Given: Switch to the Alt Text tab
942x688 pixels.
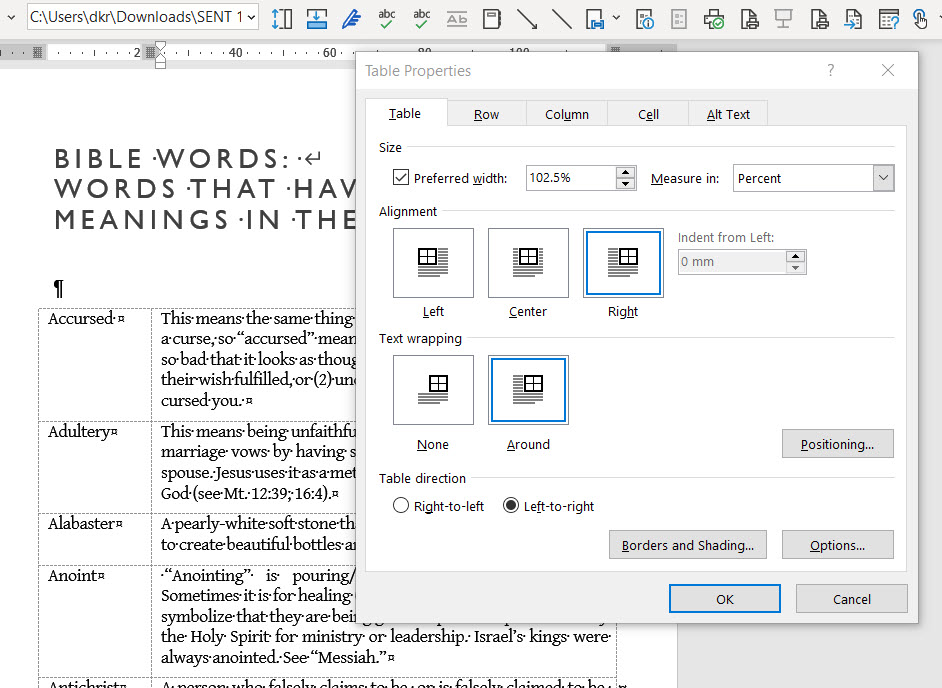Looking at the screenshot, I should coord(728,114).
